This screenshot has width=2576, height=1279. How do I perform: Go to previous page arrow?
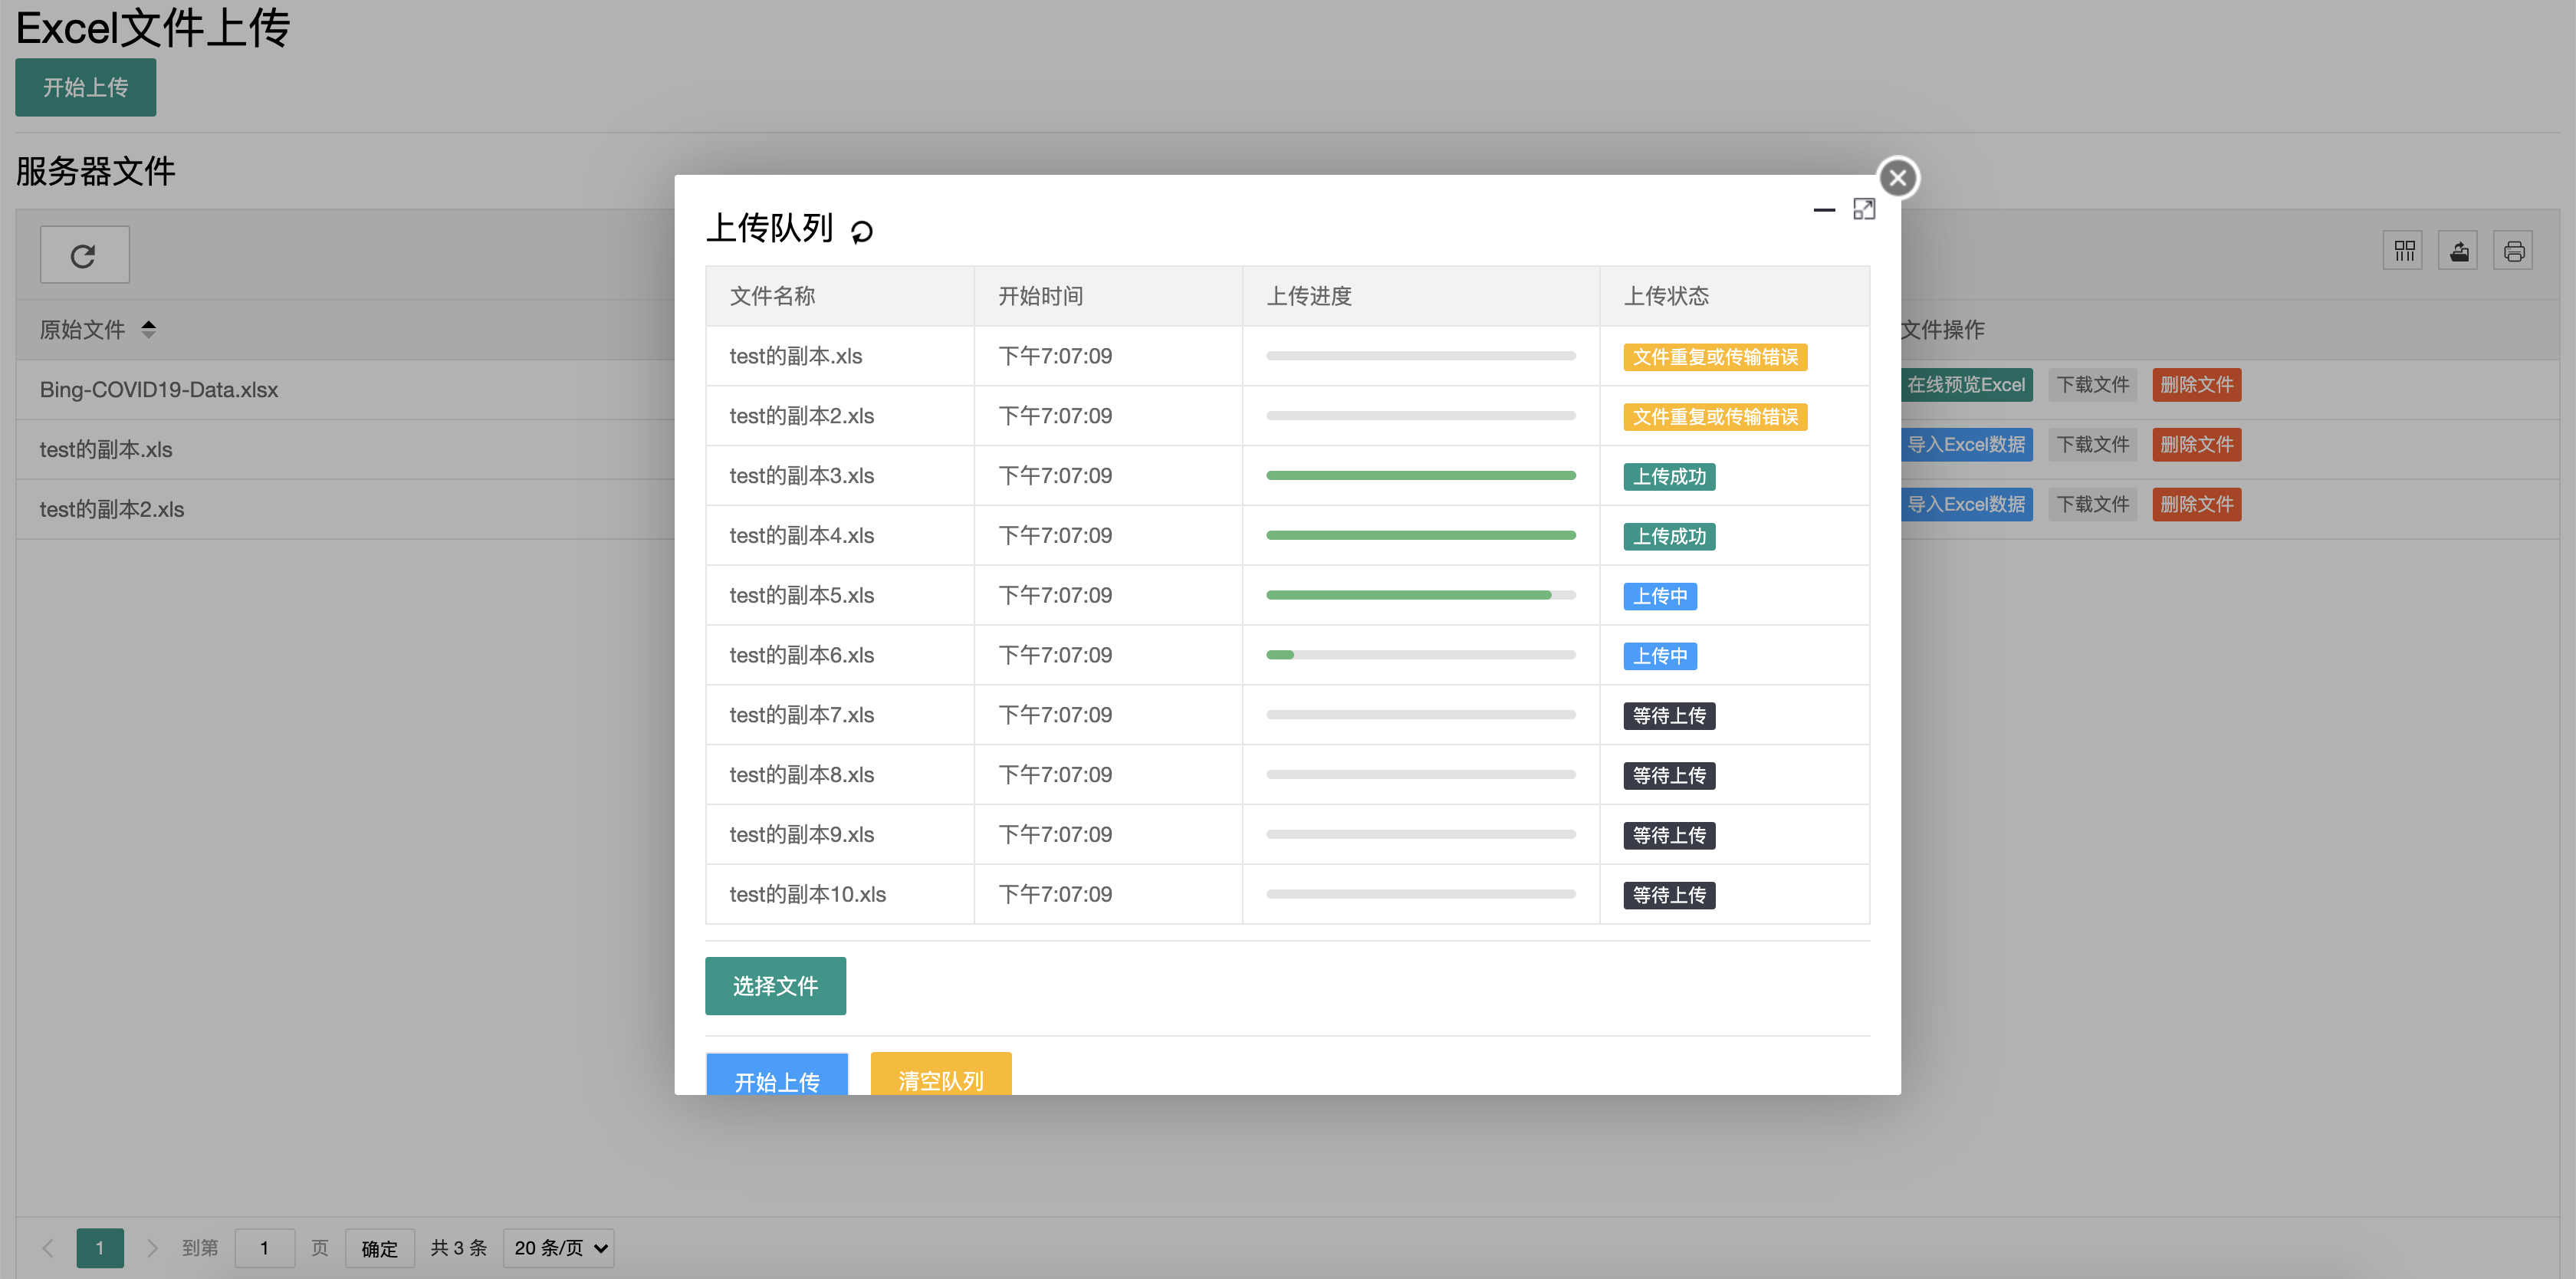pyautogui.click(x=48, y=1248)
